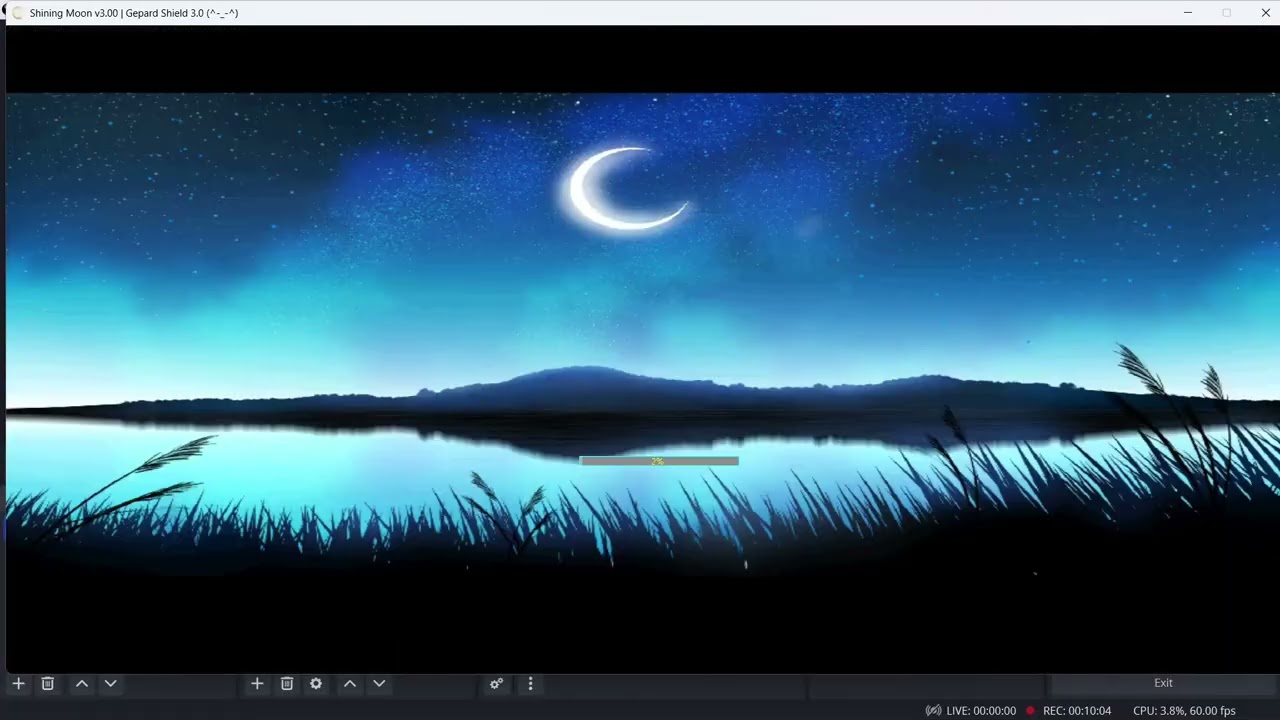Open the audio mixer three-dot menu
The height and width of the screenshot is (720, 1280).
pos(530,684)
